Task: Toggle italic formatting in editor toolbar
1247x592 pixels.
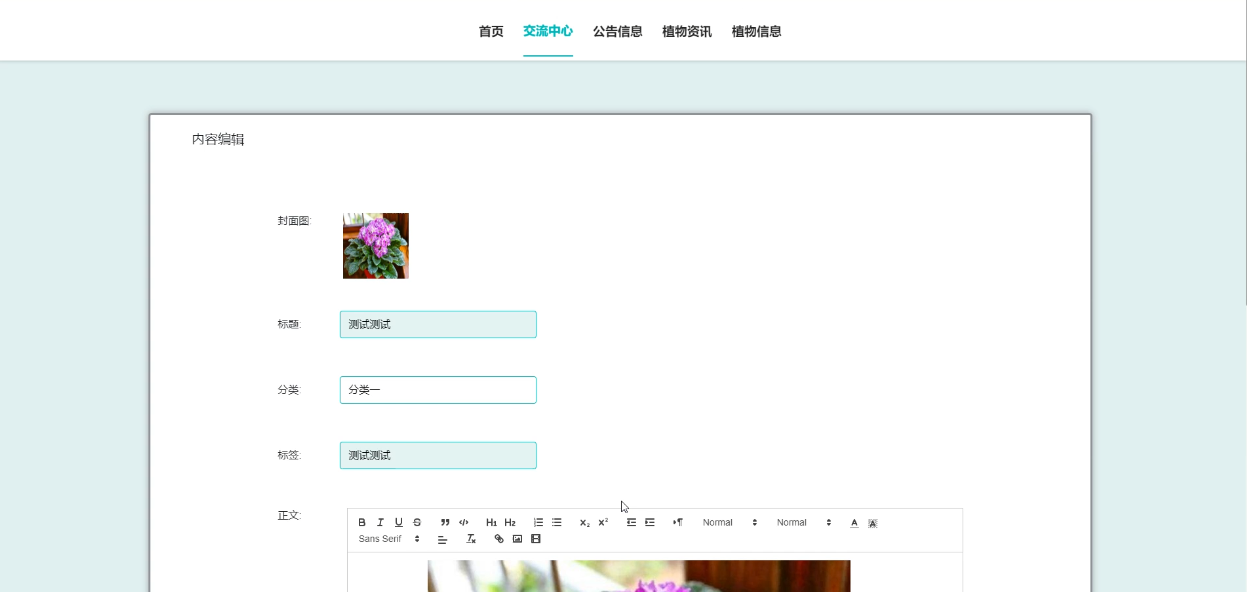Action: click(x=380, y=522)
